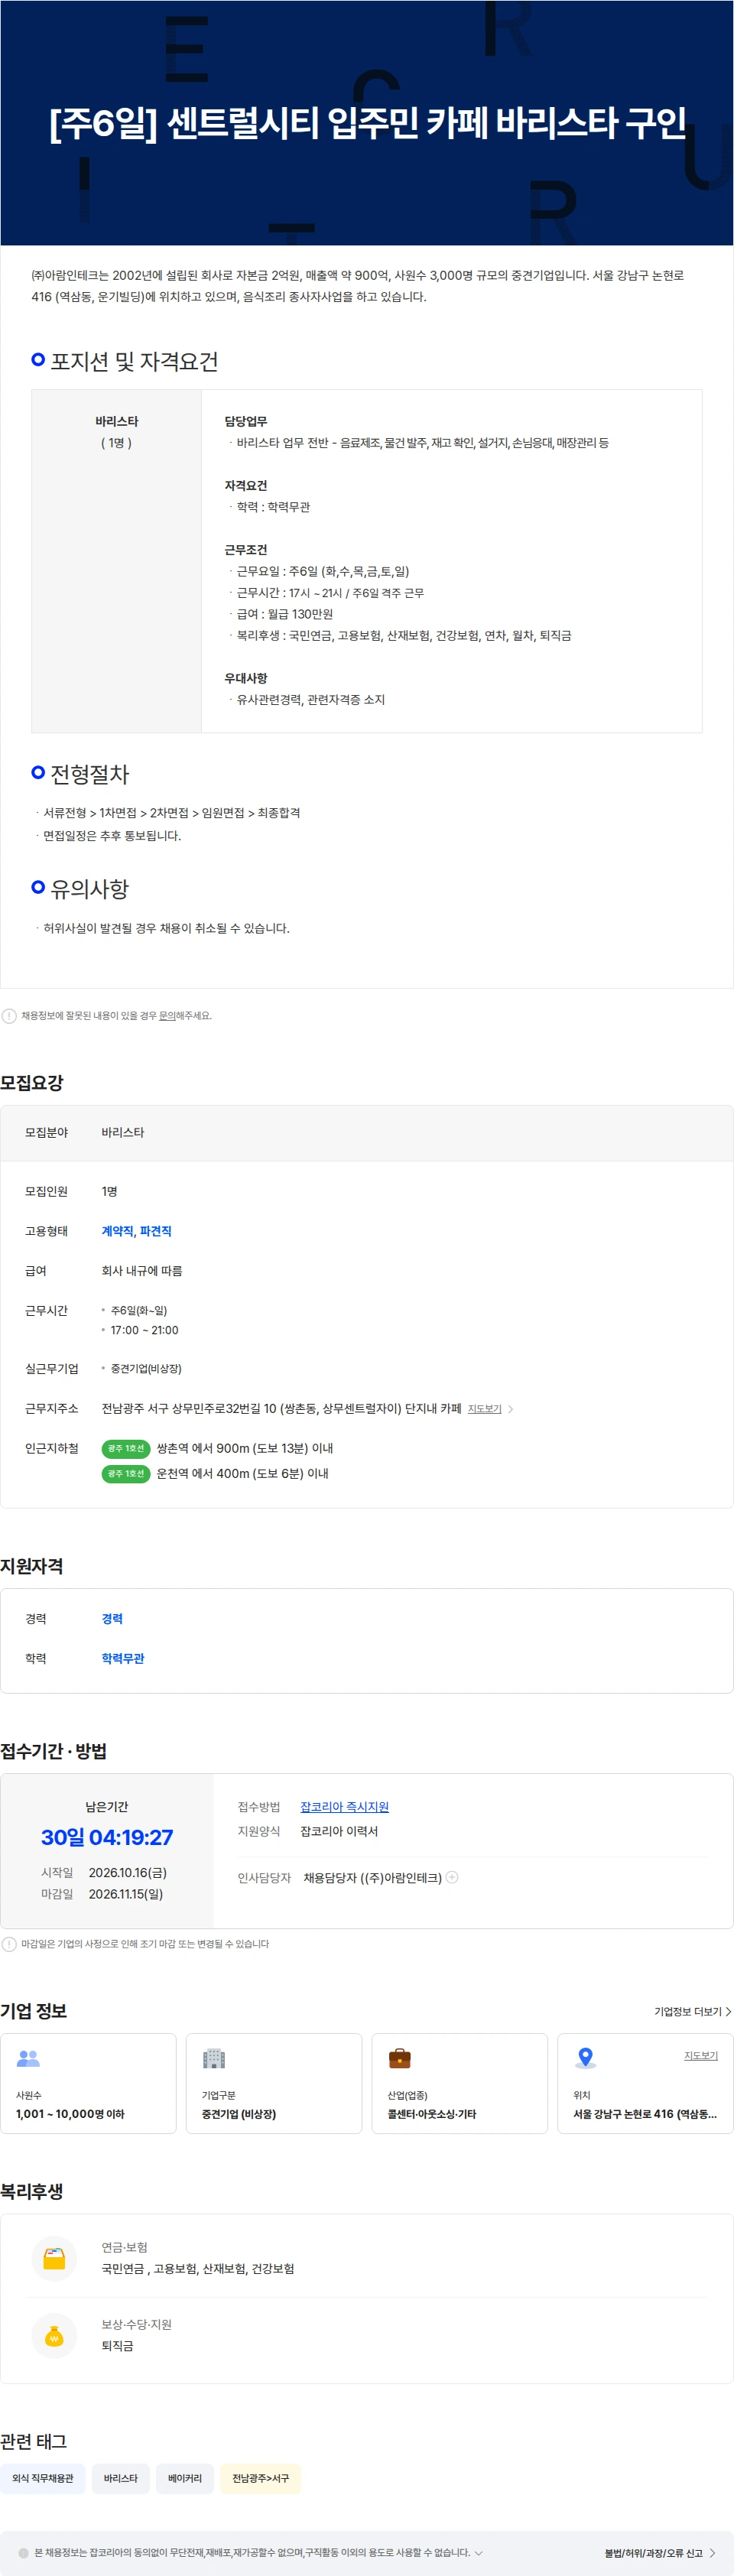
Task: Click the 급여 : 월급 130만원 line
Action: (x=284, y=614)
